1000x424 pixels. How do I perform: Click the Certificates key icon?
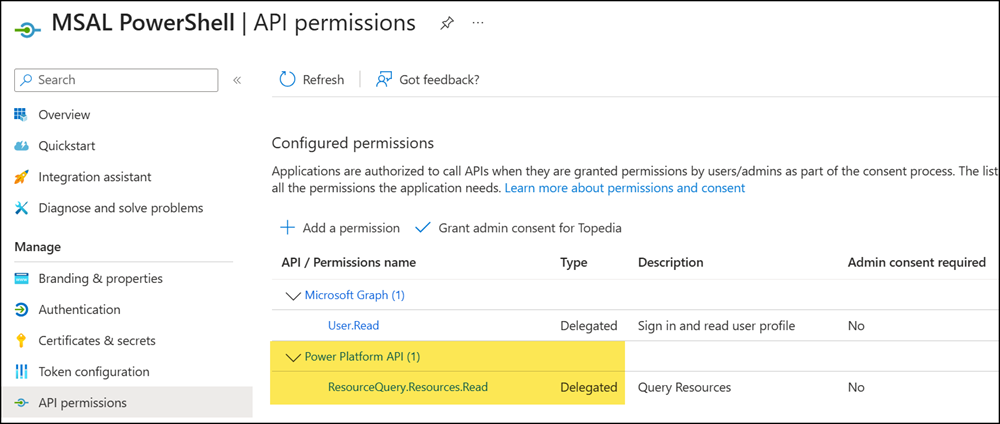click(22, 340)
